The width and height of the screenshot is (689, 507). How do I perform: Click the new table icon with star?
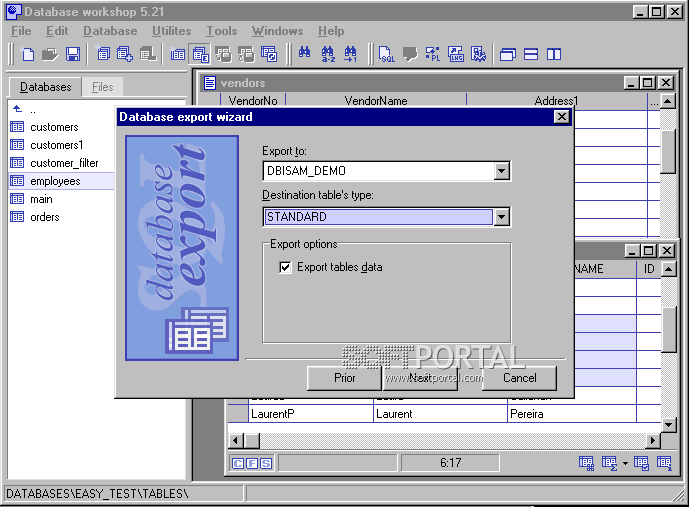(177, 54)
